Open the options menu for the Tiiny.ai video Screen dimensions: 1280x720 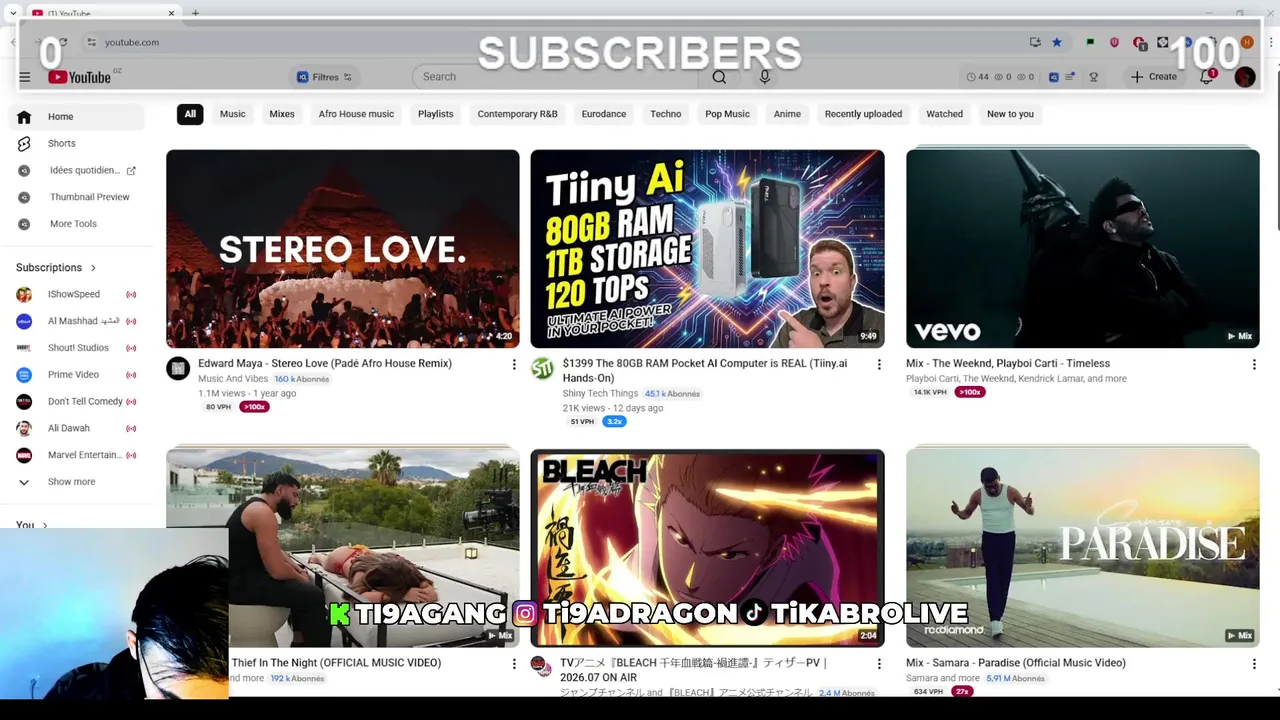879,365
